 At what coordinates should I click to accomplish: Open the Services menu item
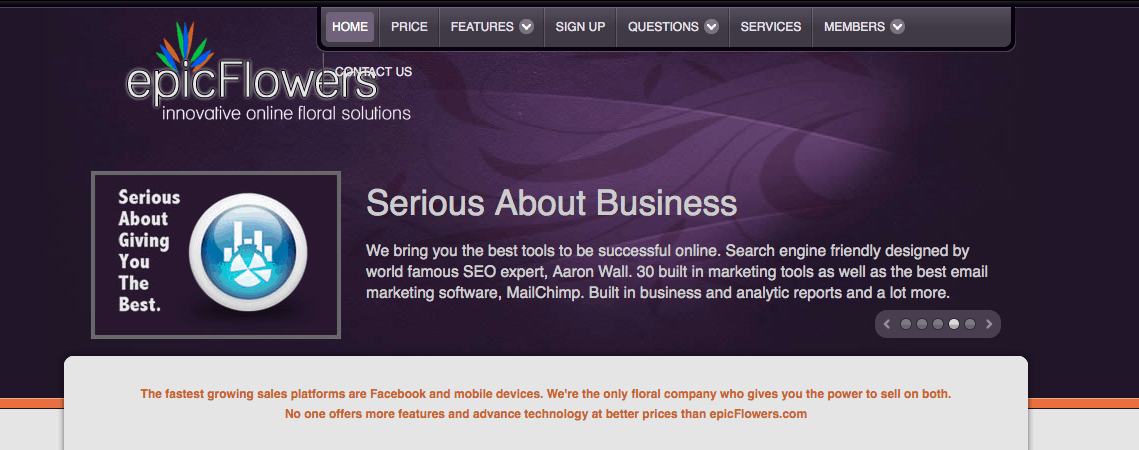[x=770, y=27]
